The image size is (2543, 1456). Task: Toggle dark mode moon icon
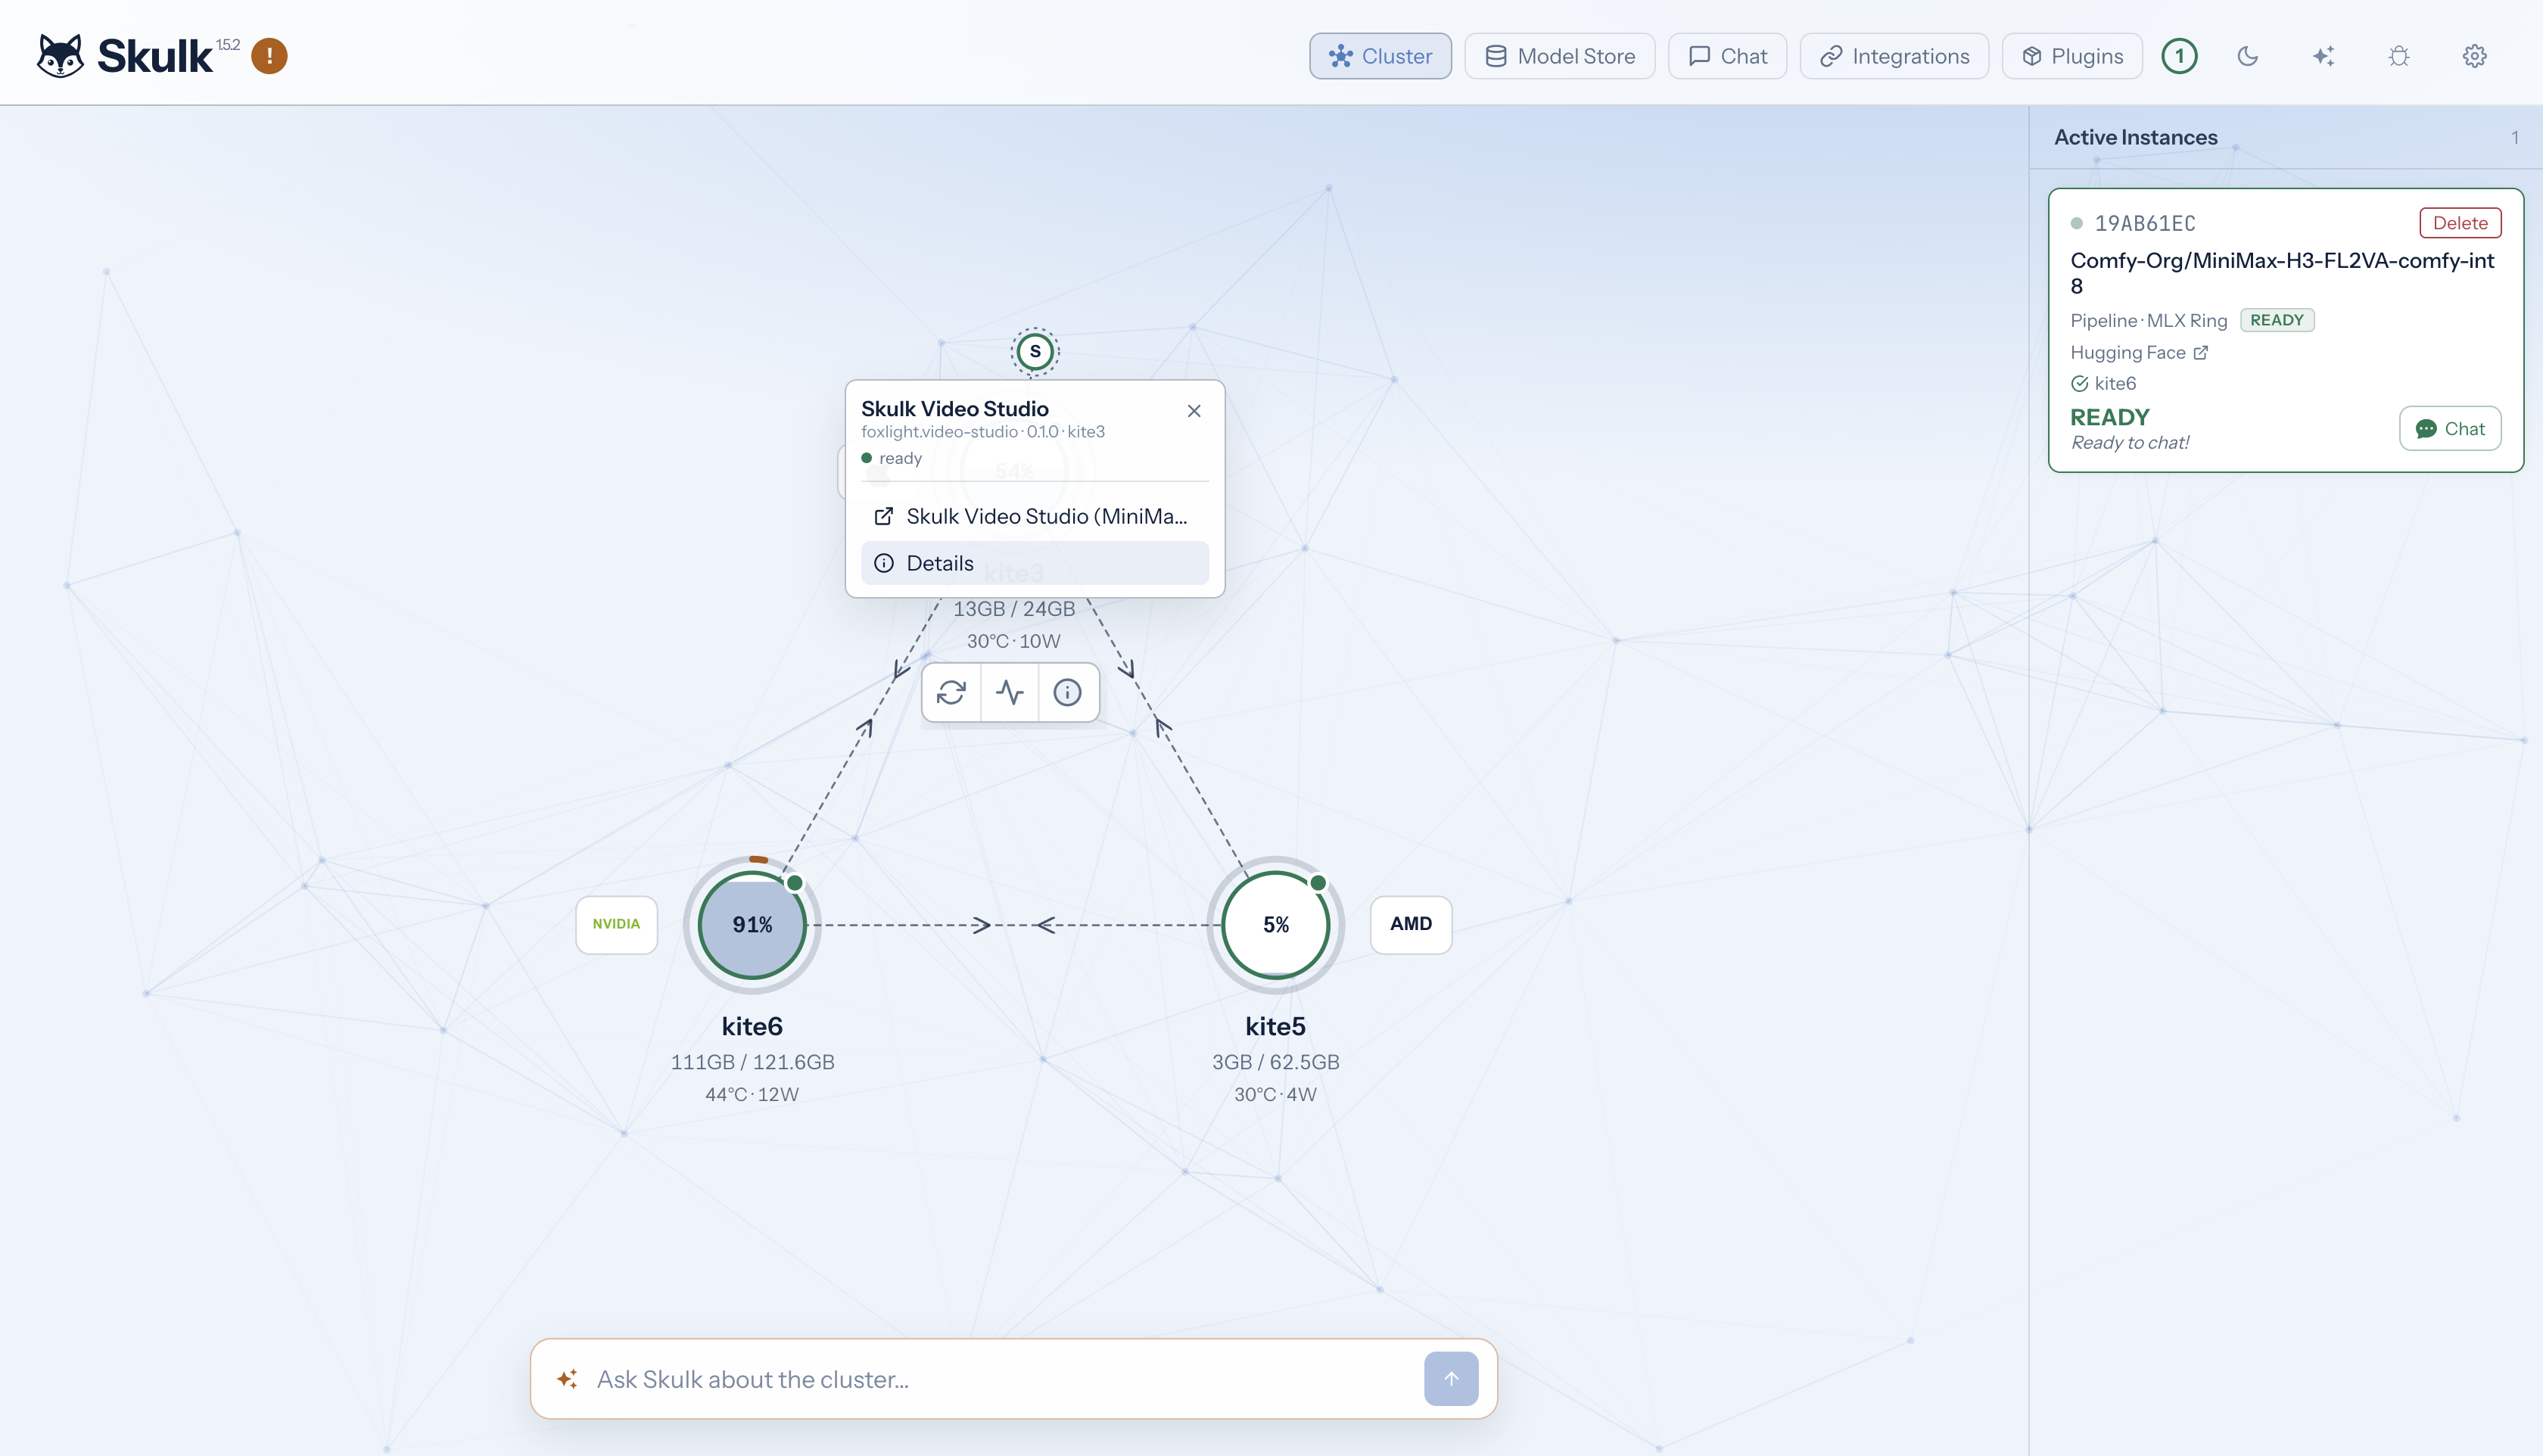[2247, 56]
